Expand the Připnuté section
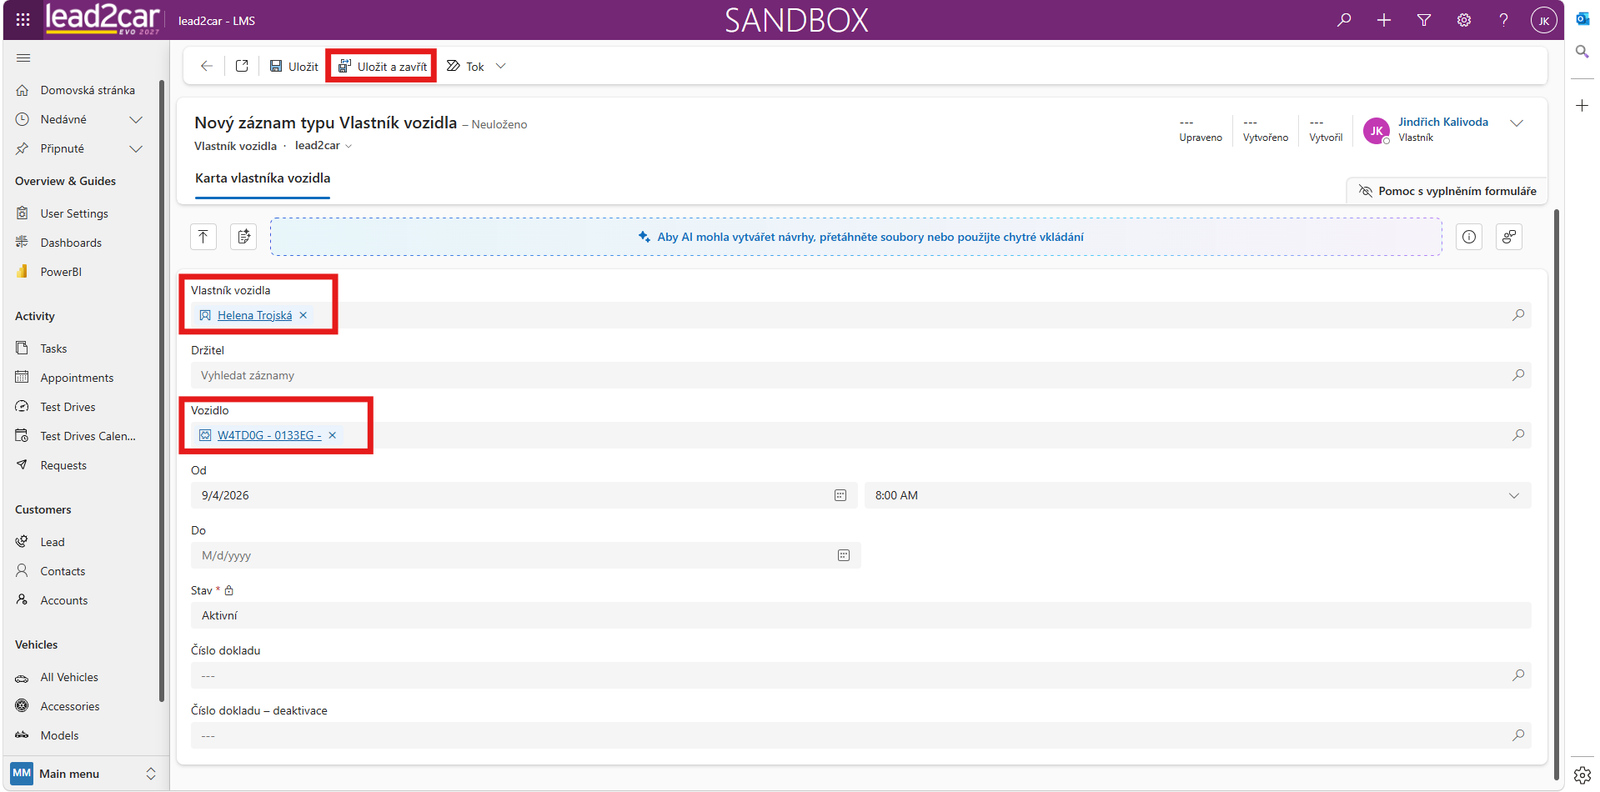Viewport: 1600px width, 792px height. [x=136, y=149]
